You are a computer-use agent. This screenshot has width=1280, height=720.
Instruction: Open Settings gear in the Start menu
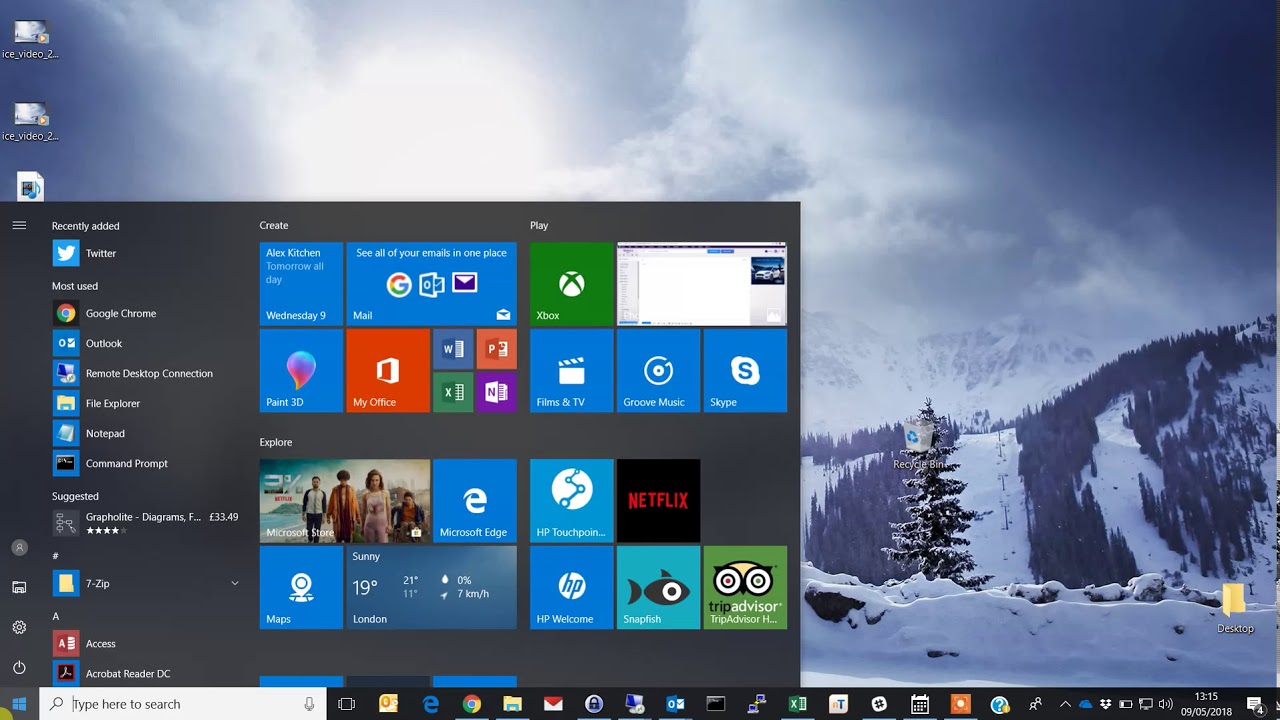coord(19,627)
